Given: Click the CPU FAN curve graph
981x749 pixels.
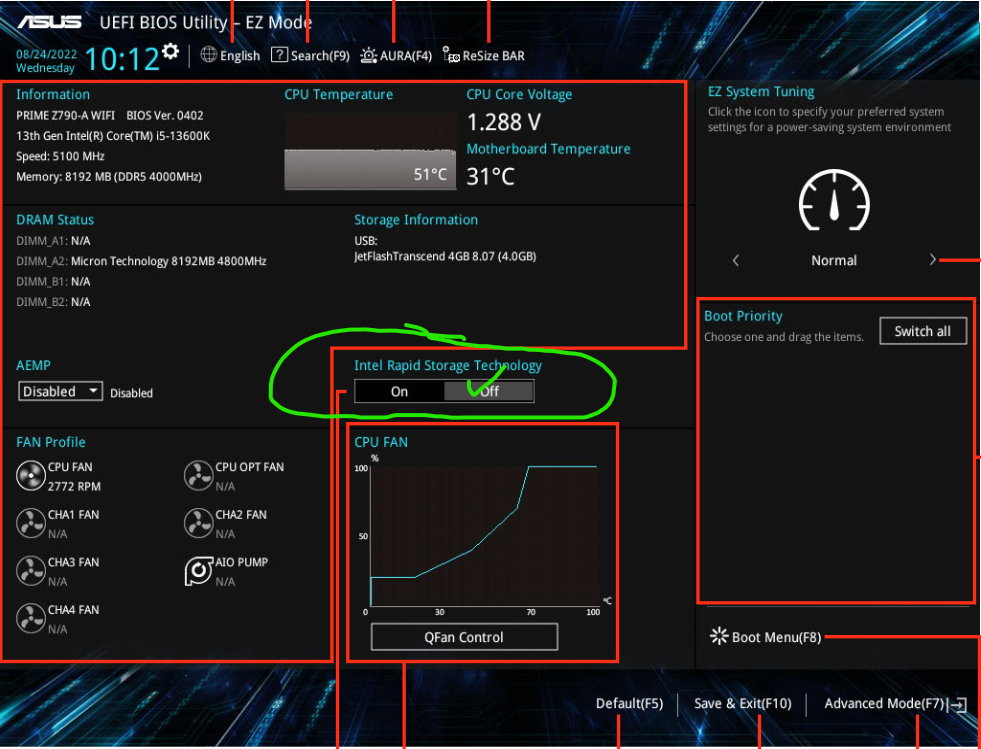Looking at the screenshot, I should click(x=483, y=536).
